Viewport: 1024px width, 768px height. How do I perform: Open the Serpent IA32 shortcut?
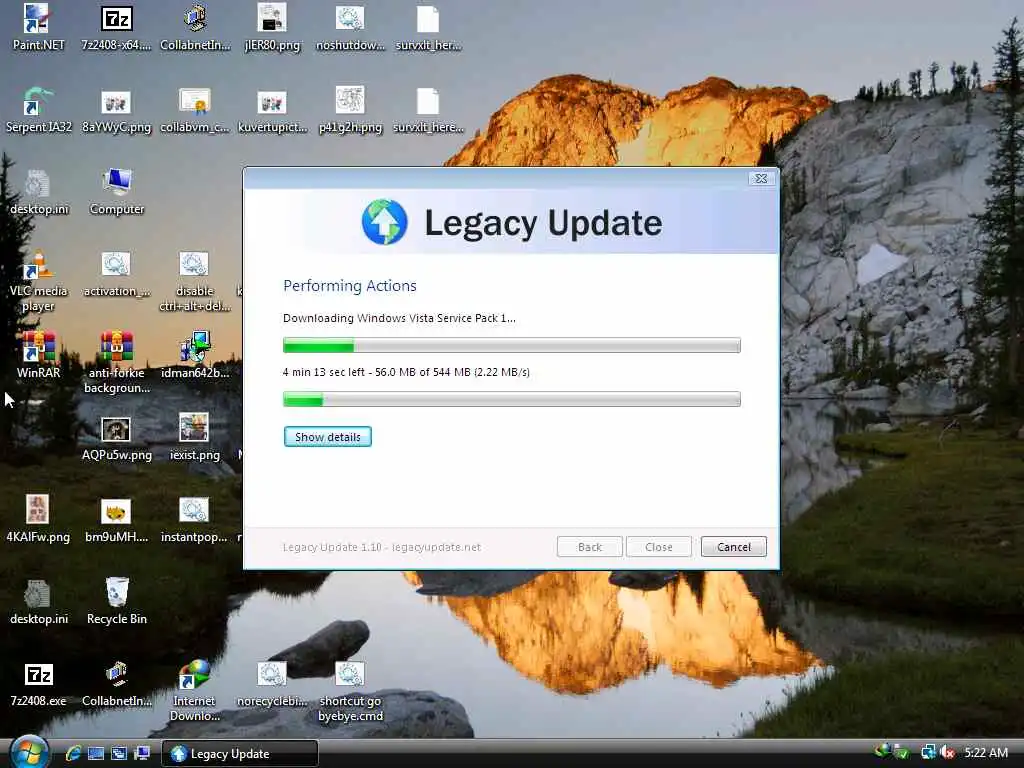pyautogui.click(x=39, y=110)
